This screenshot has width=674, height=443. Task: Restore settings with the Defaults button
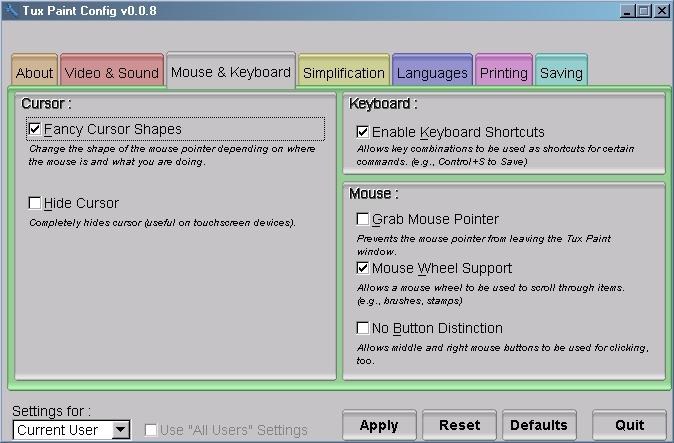[x=539, y=425]
